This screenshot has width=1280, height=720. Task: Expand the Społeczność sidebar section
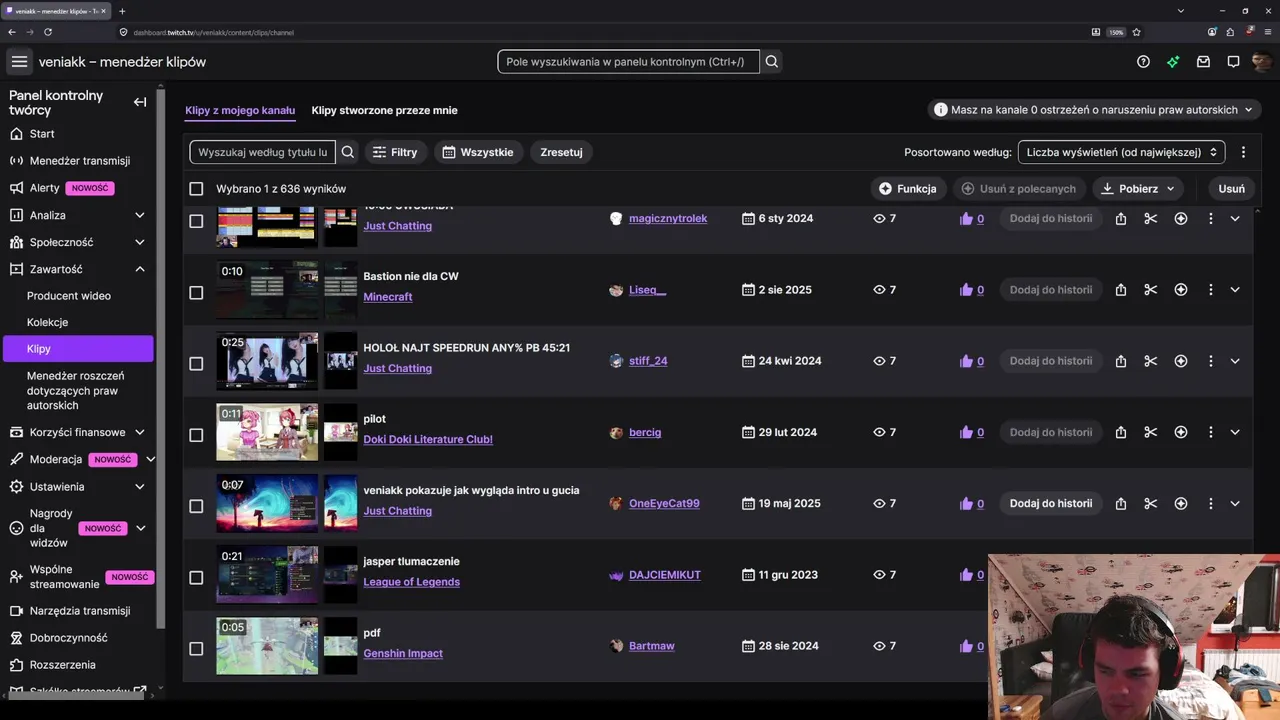140,242
